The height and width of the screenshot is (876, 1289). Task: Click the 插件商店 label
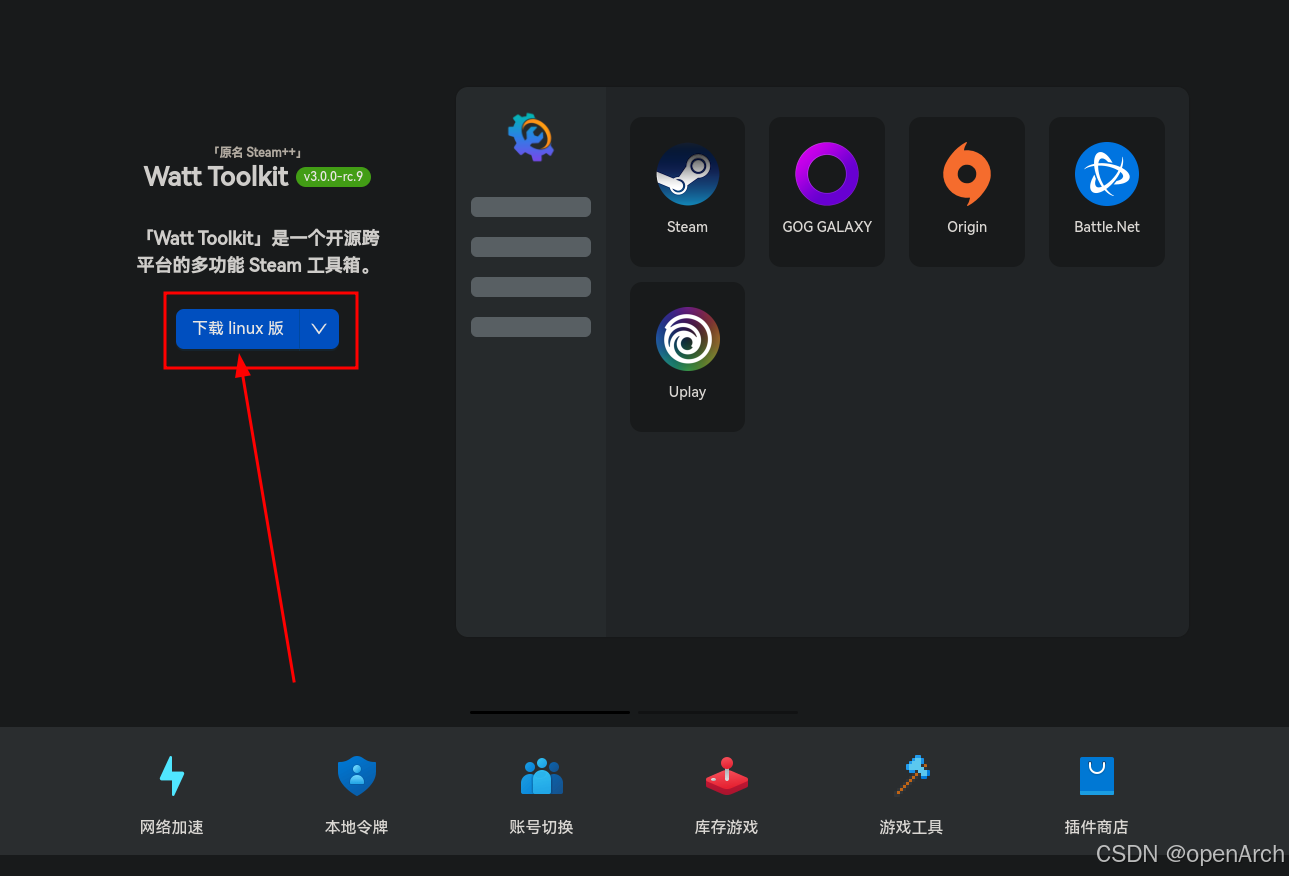click(1097, 828)
